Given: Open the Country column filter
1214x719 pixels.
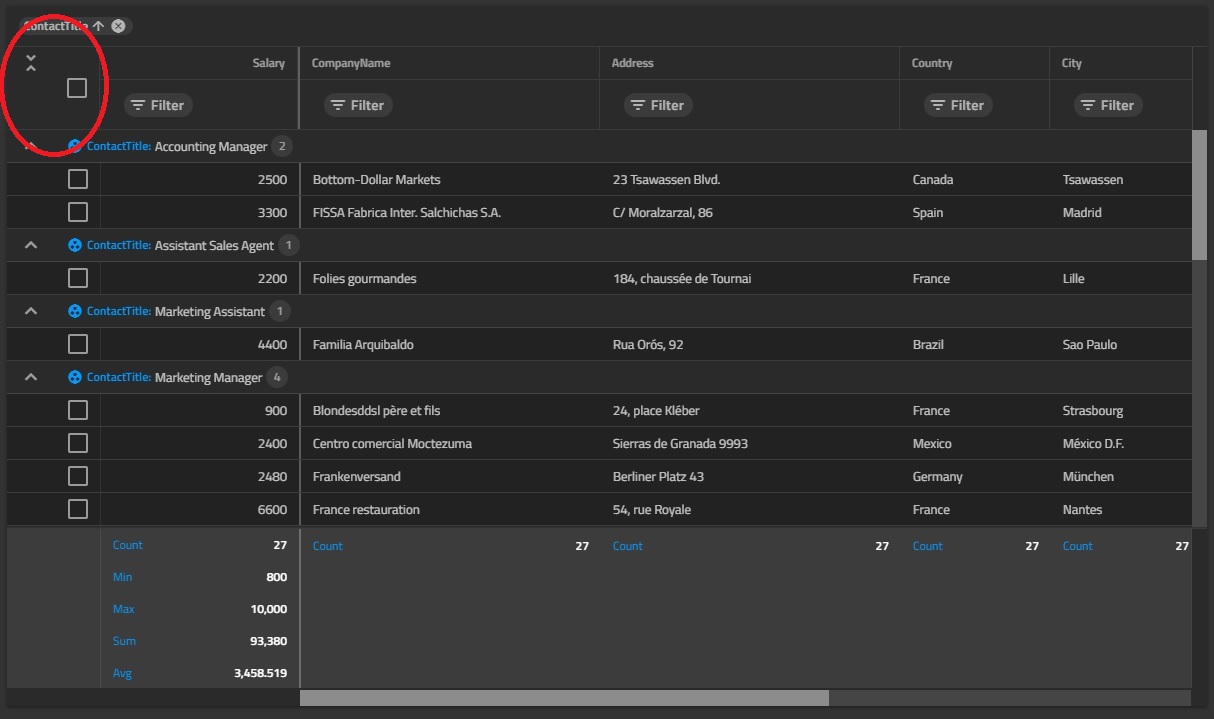Looking at the screenshot, I should tap(957, 104).
